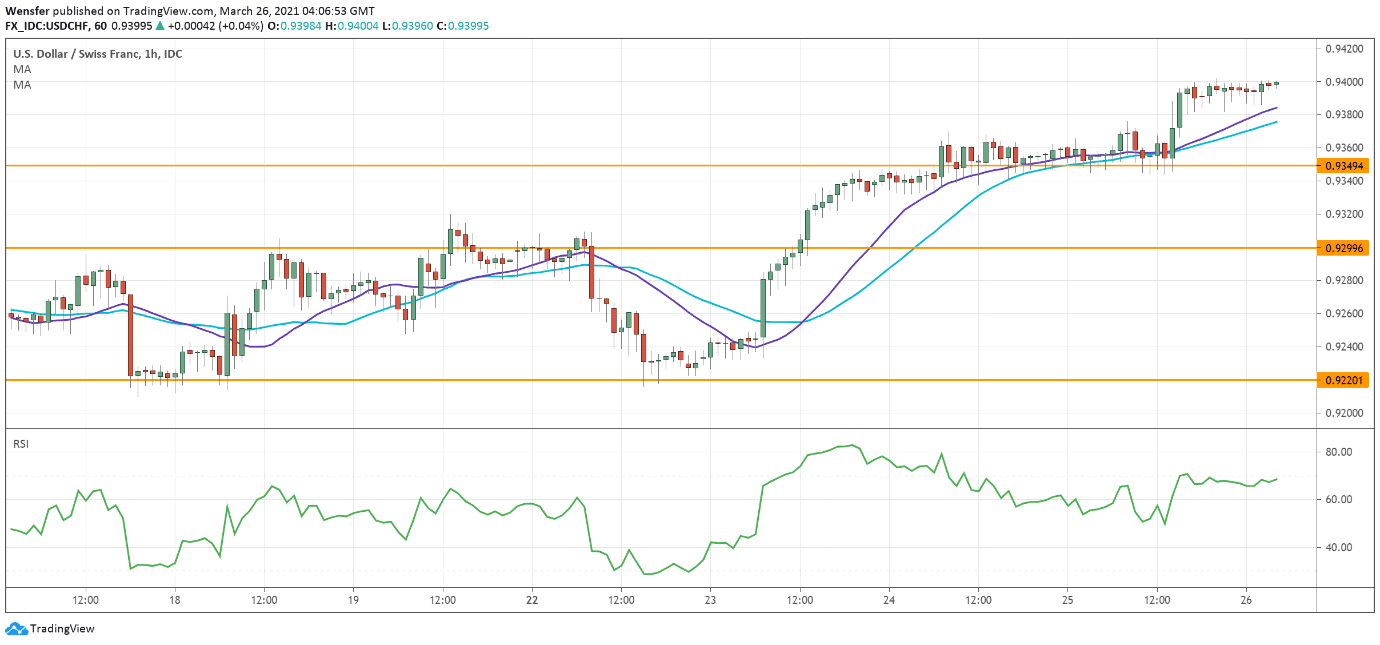The height and width of the screenshot is (645, 1380).
Task: Select date 26 on time axis
Action: click(1246, 600)
